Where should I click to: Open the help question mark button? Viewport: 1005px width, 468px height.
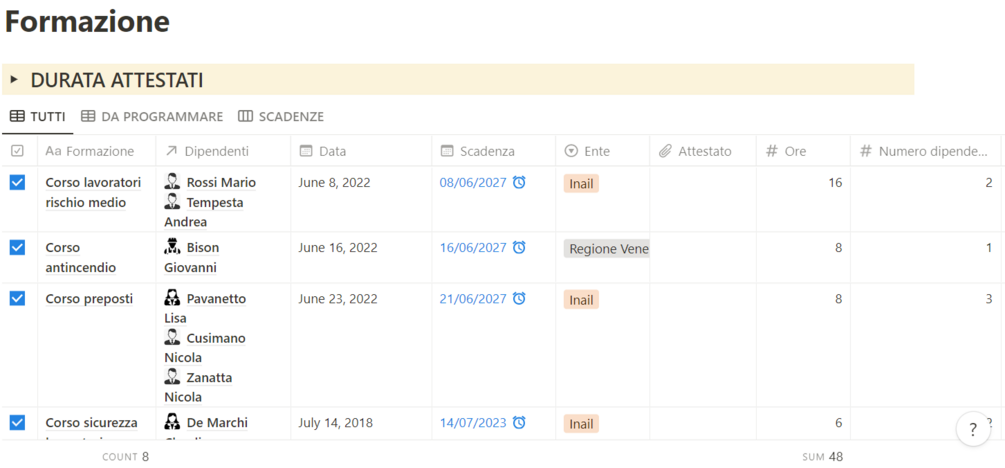(x=973, y=429)
